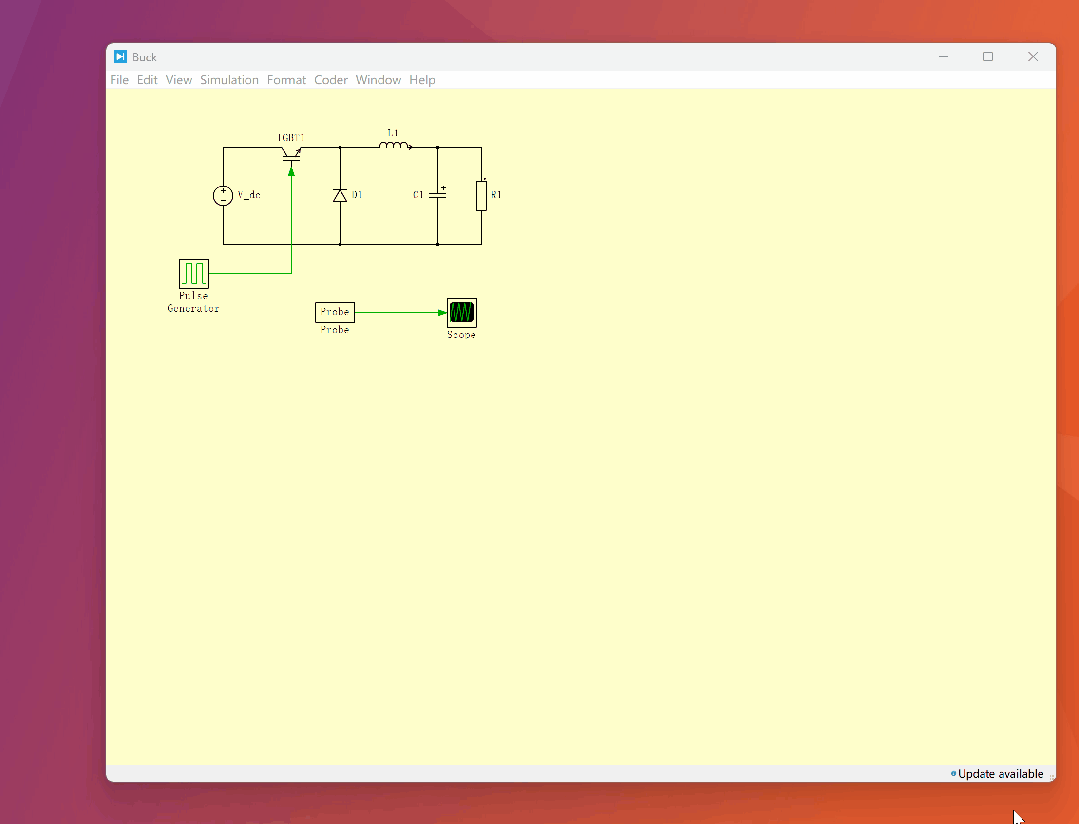Select the R1 resistor symbol
The width and height of the screenshot is (1079, 824).
pyautogui.click(x=482, y=196)
